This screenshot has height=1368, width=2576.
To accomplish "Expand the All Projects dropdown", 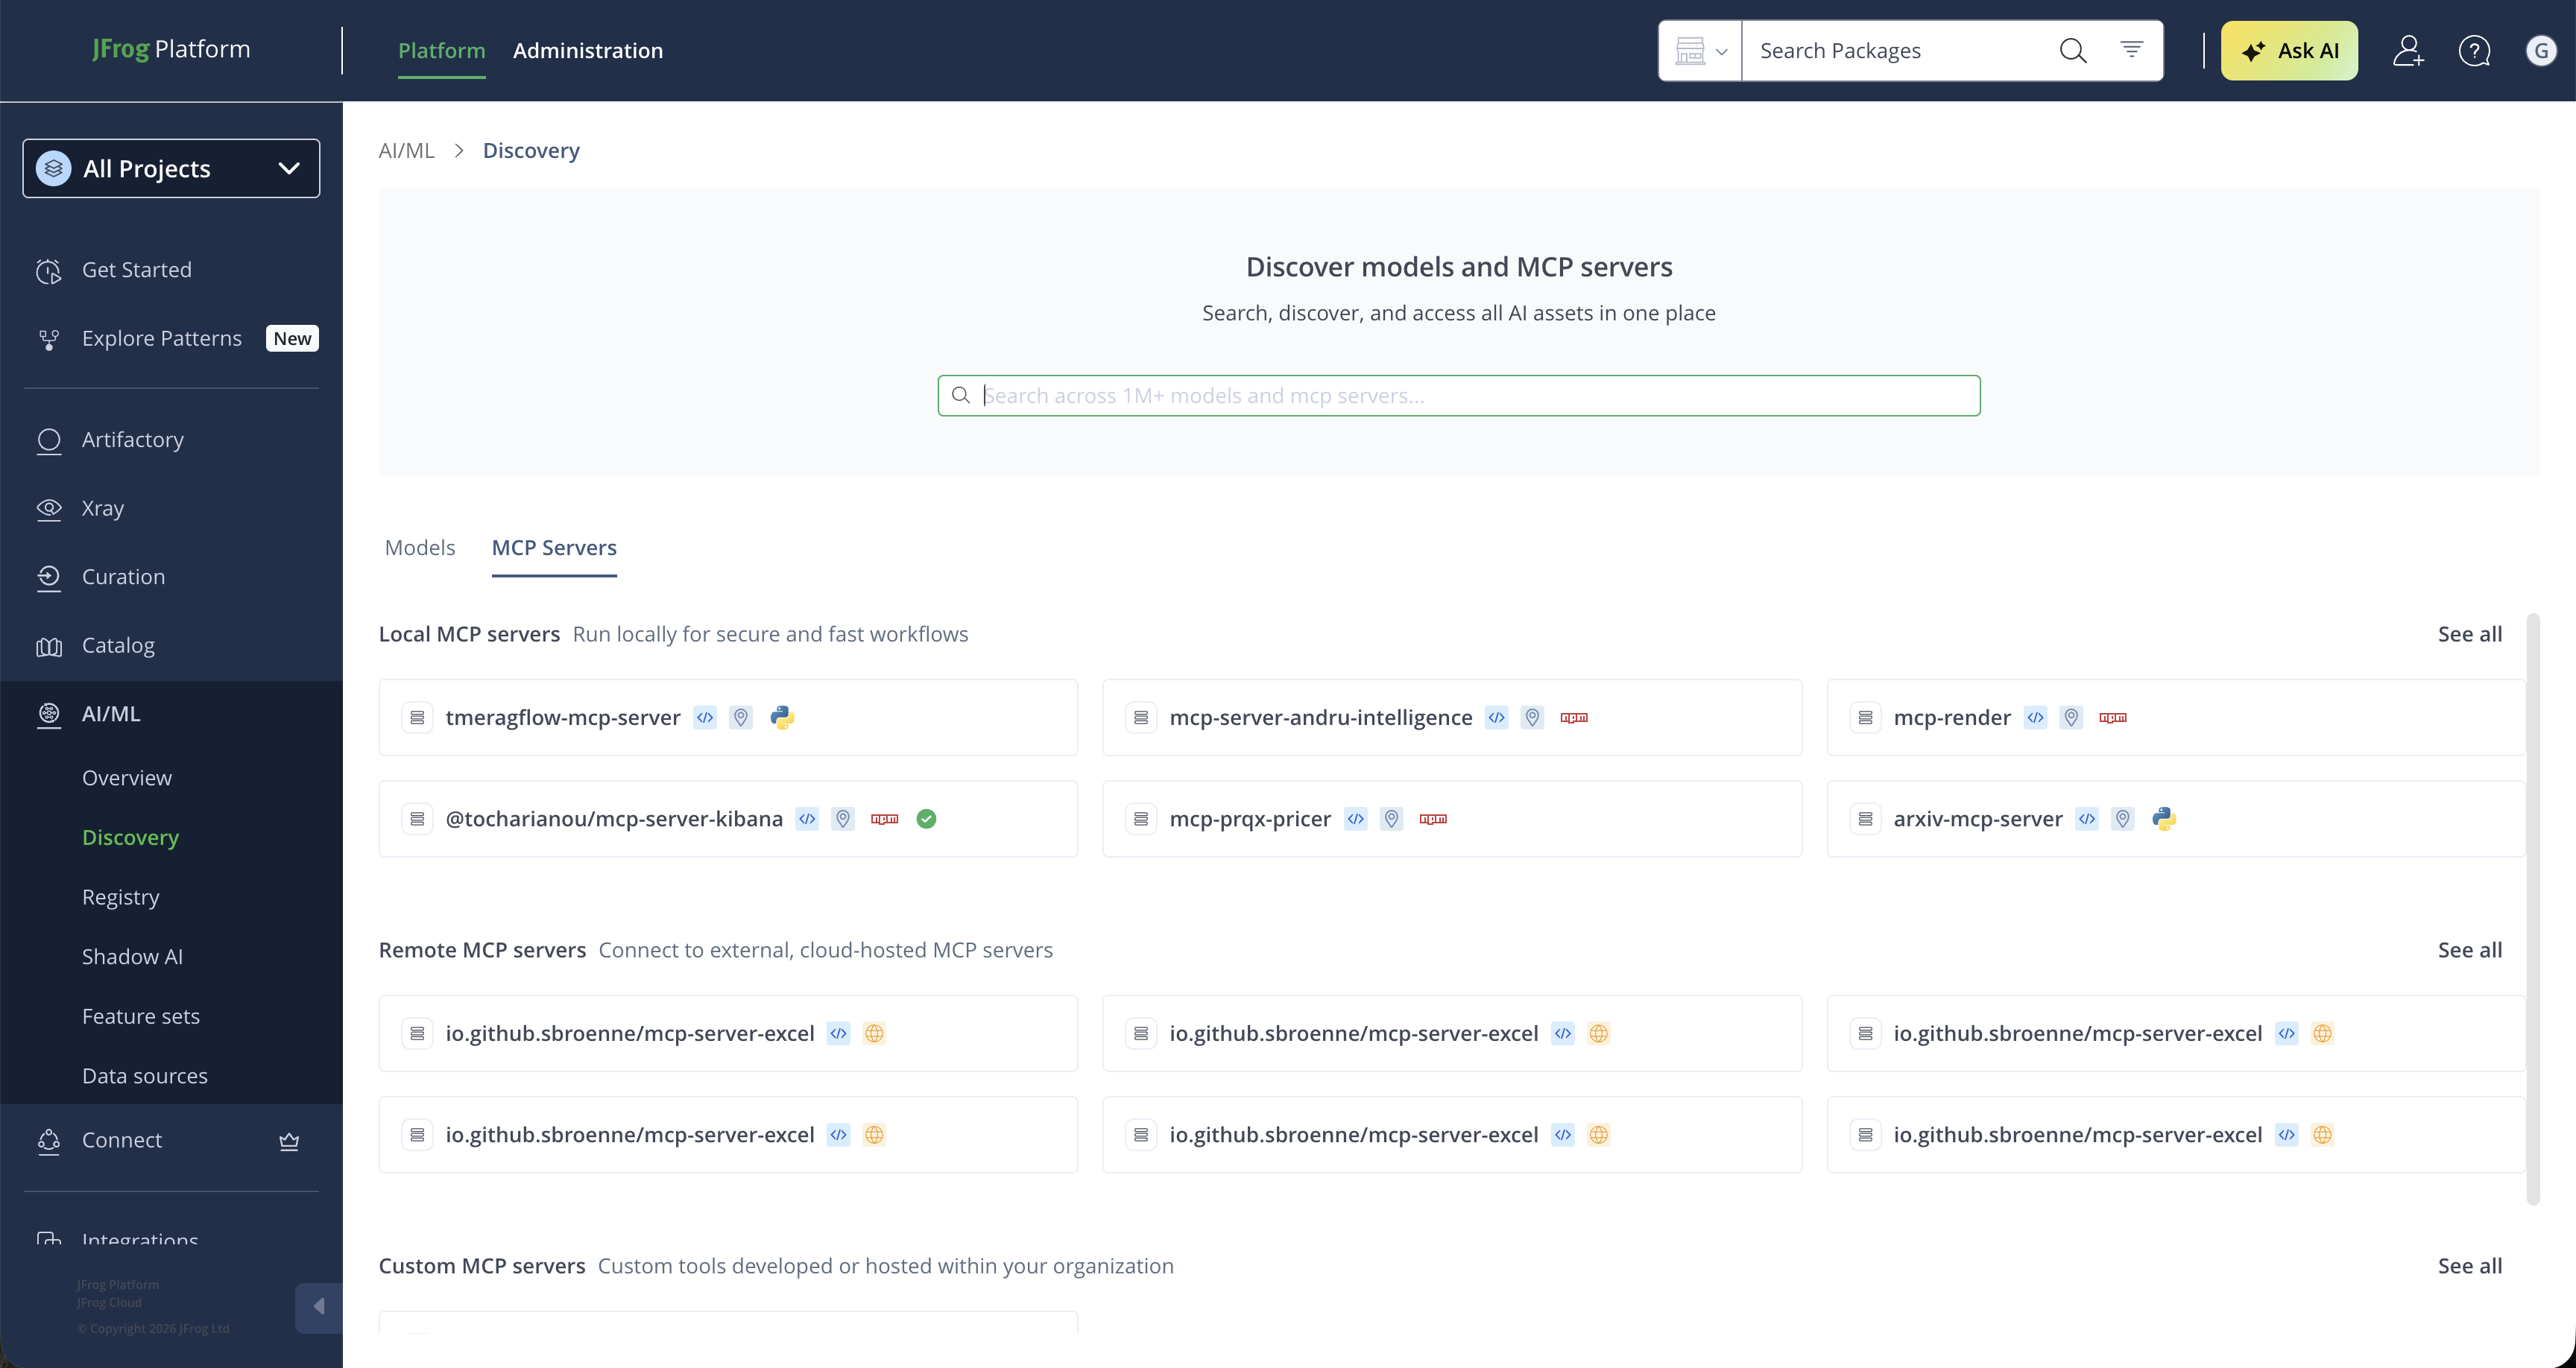I will pos(171,169).
